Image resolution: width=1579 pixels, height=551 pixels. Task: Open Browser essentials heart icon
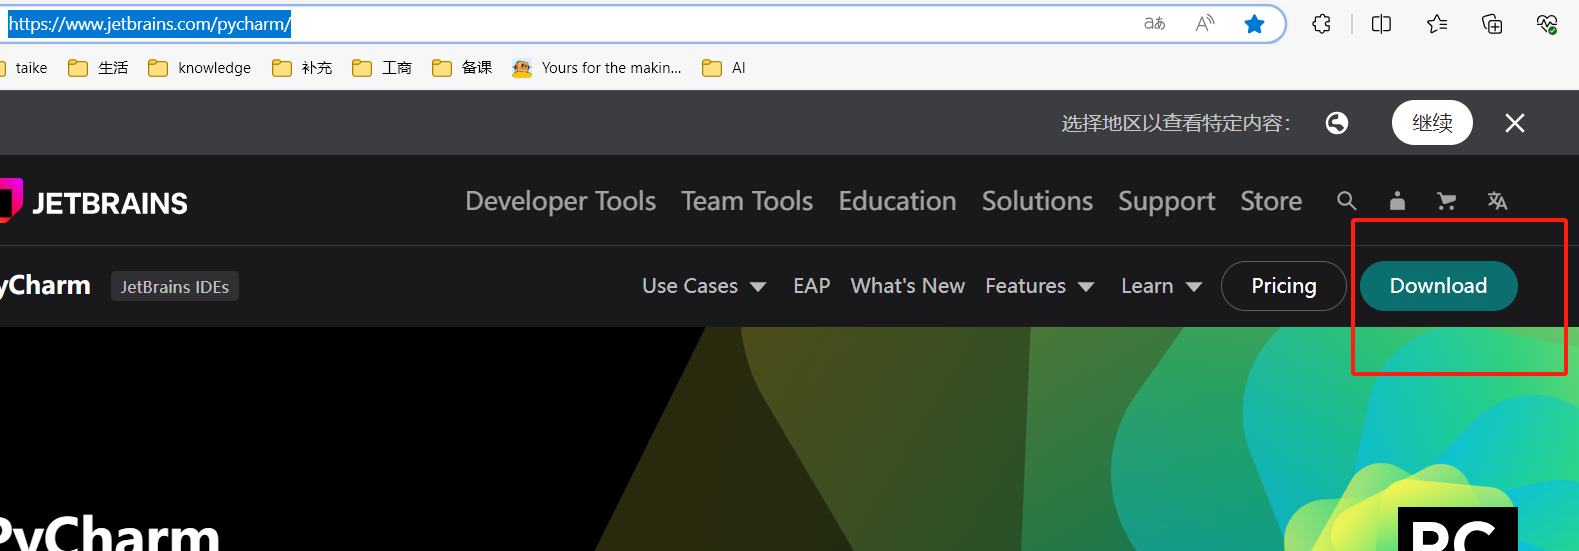click(1547, 24)
